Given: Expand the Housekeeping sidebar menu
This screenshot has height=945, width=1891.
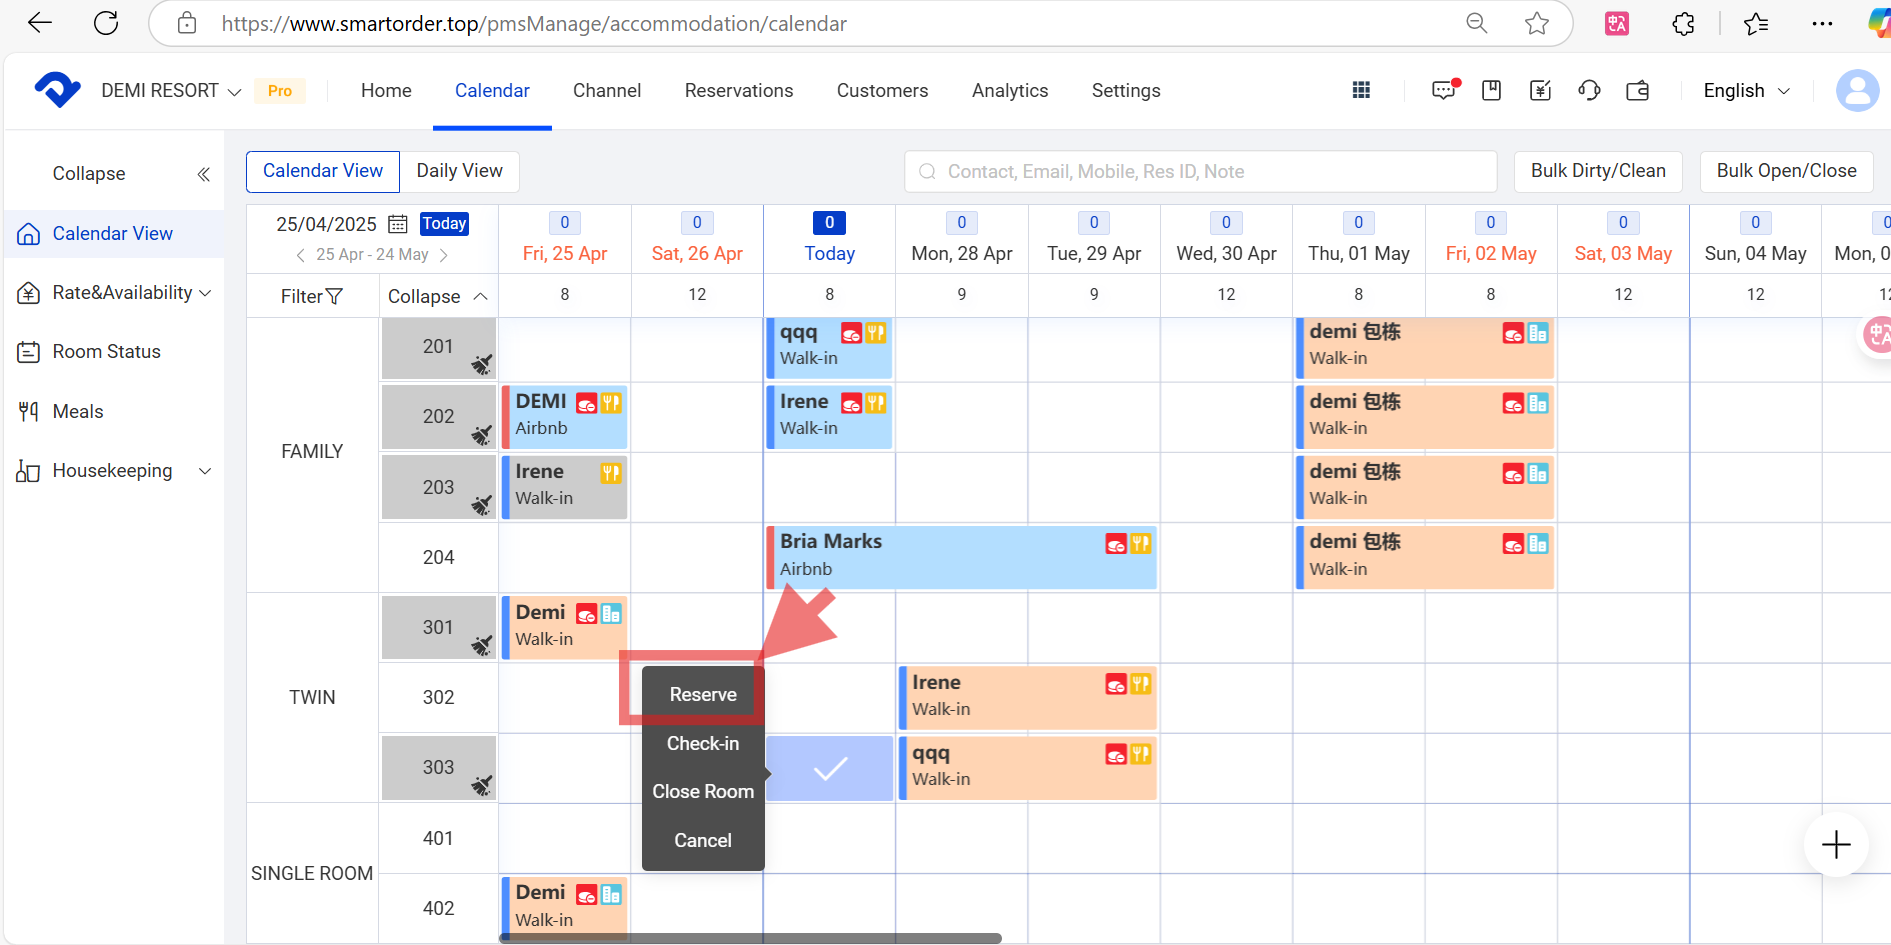Looking at the screenshot, I should point(113,471).
